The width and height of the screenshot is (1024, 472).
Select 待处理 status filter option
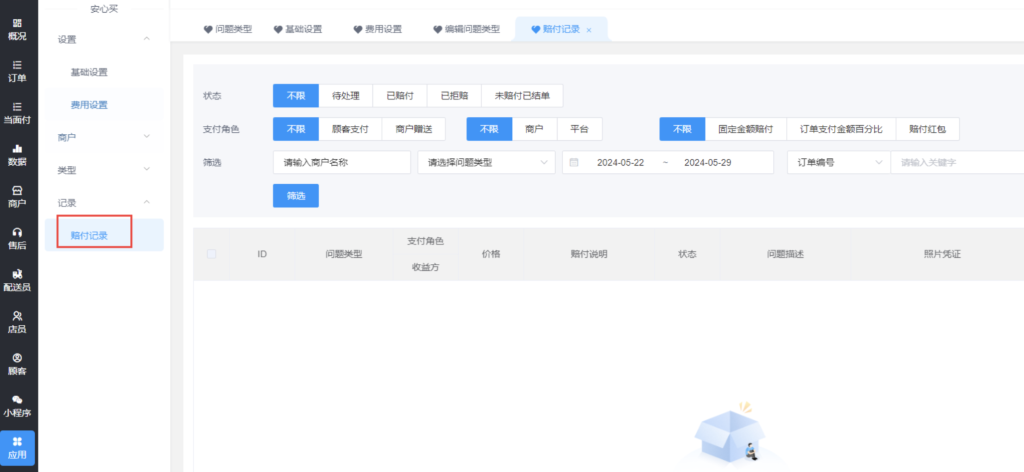click(346, 96)
